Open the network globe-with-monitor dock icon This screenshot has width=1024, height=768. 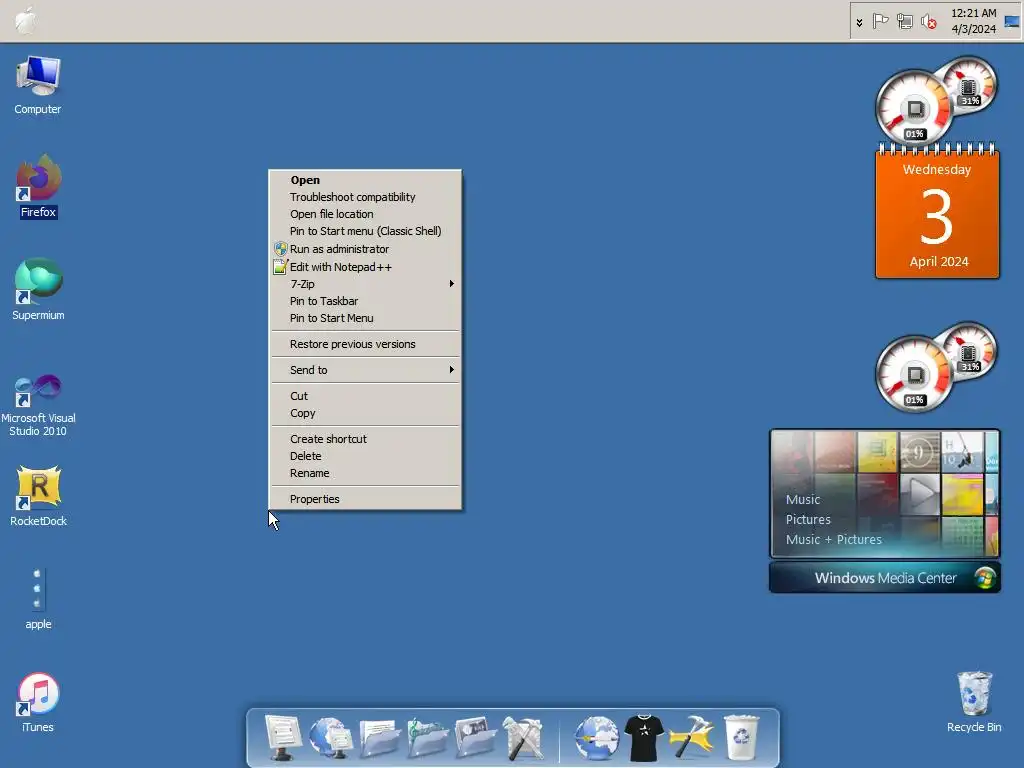330,738
